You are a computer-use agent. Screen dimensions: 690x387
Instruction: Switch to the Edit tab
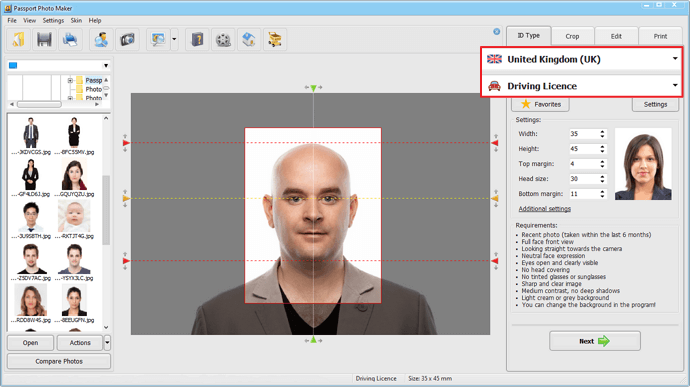coord(616,36)
